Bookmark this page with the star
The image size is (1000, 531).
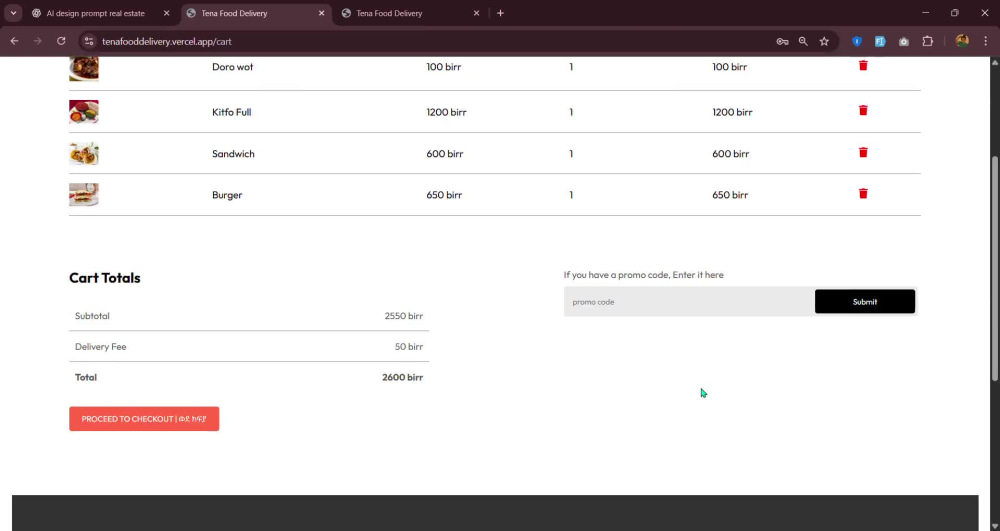pyautogui.click(x=824, y=41)
